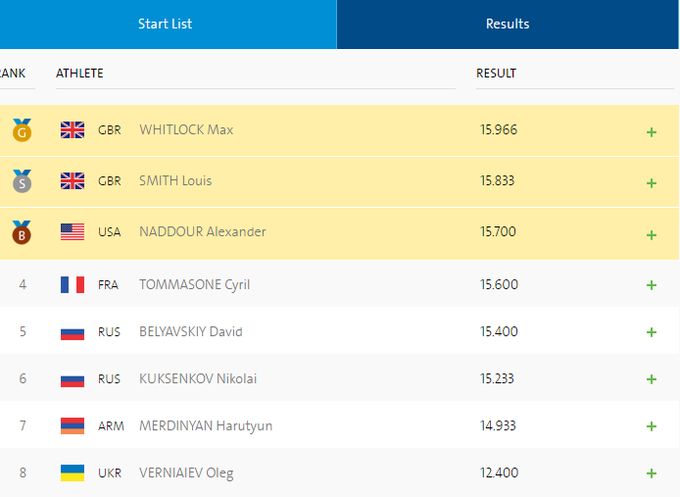Viewport: 680px width, 497px height.
Task: Click the Ukrainian flag icon
Action: (x=73, y=473)
